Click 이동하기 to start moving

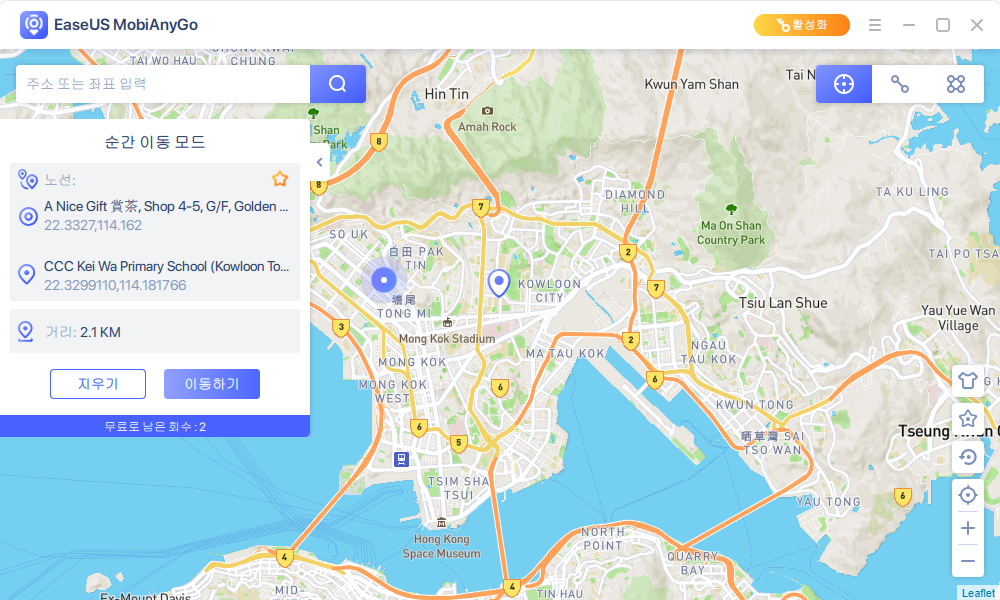tap(211, 383)
